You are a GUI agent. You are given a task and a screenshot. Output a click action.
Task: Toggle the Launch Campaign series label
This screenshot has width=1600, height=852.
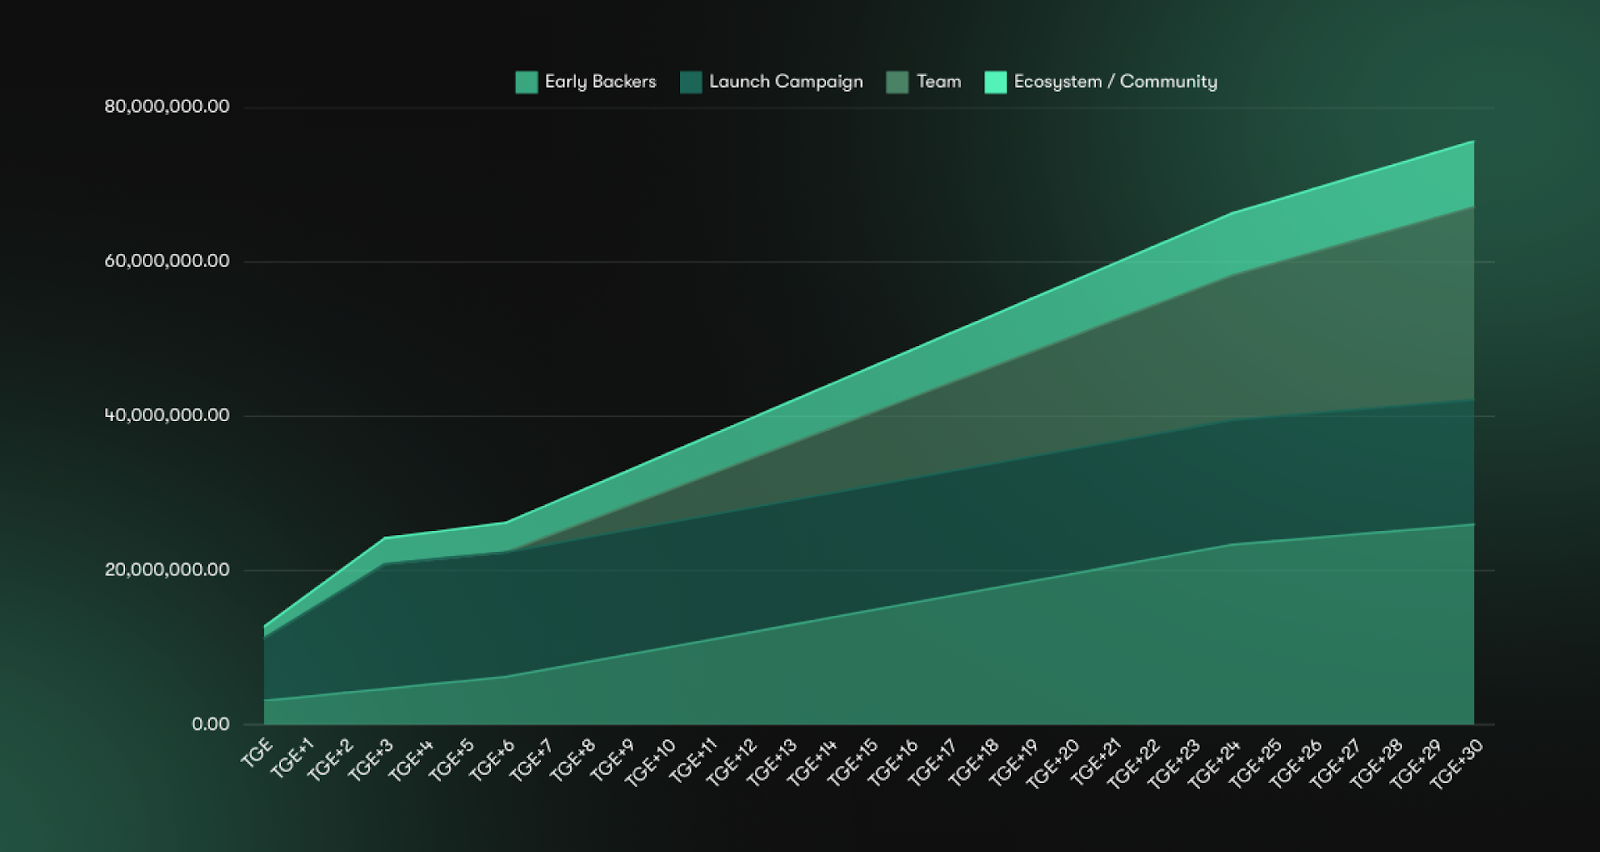click(785, 82)
